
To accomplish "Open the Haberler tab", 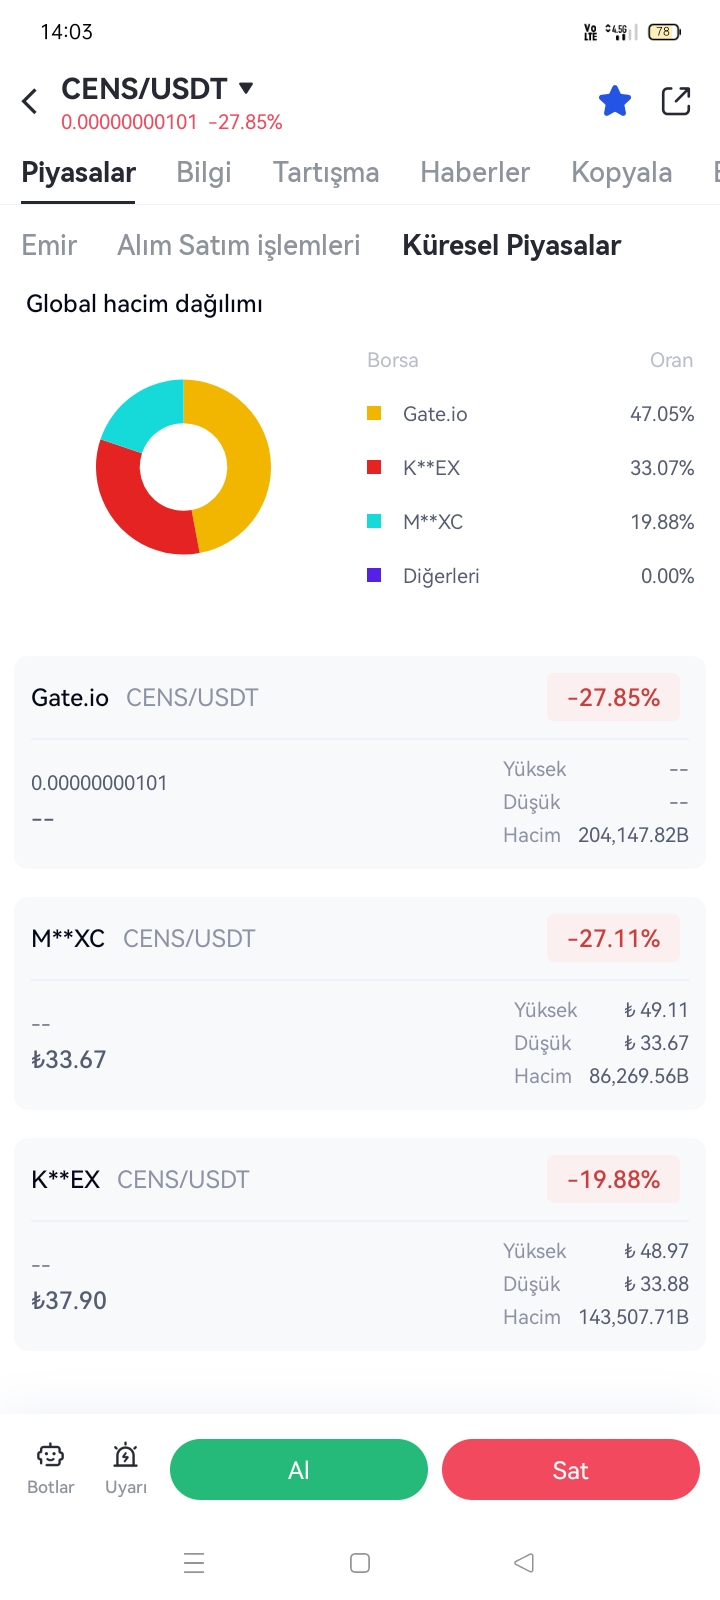I will click(475, 172).
